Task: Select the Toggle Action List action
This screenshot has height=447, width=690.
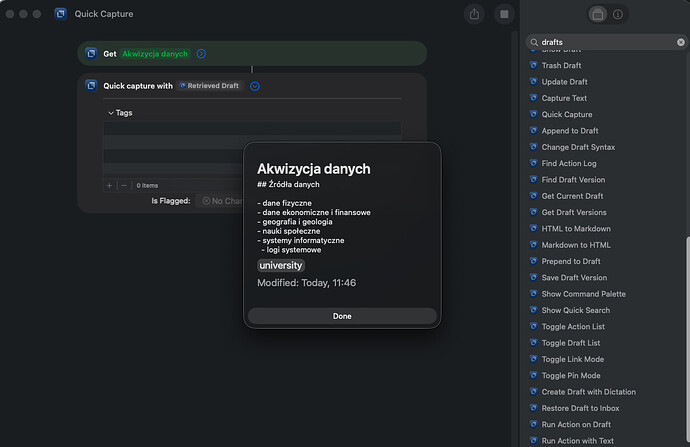Action: point(573,326)
